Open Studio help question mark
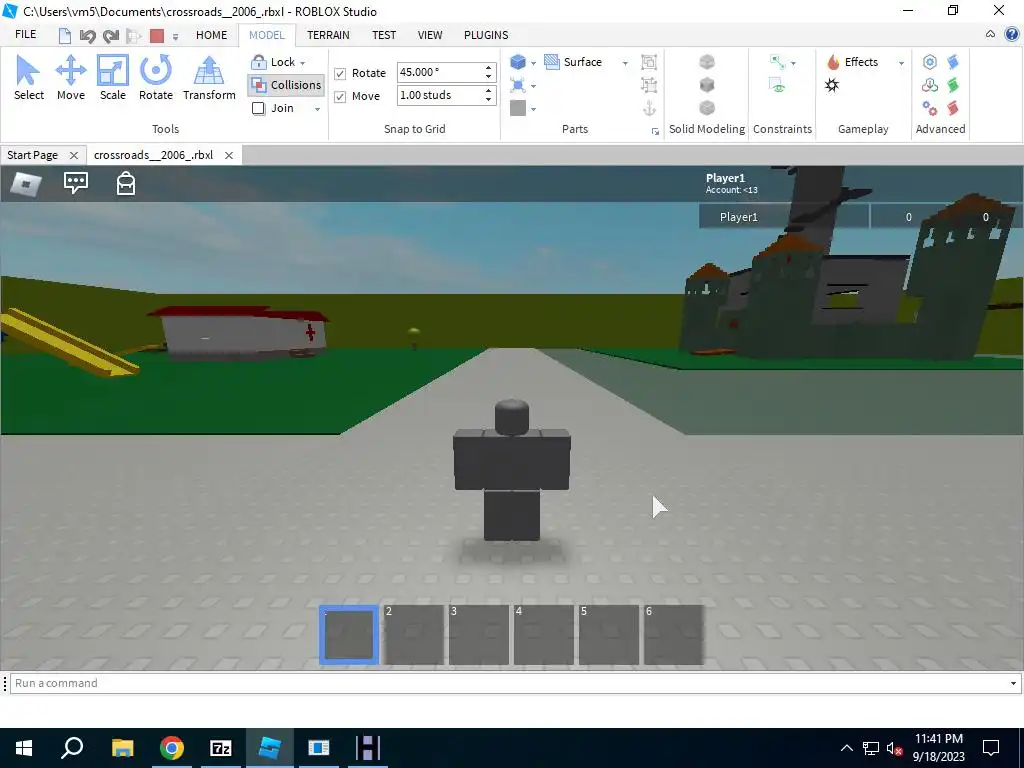Screen dimensions: 1024x768 pyautogui.click(x=1012, y=35)
